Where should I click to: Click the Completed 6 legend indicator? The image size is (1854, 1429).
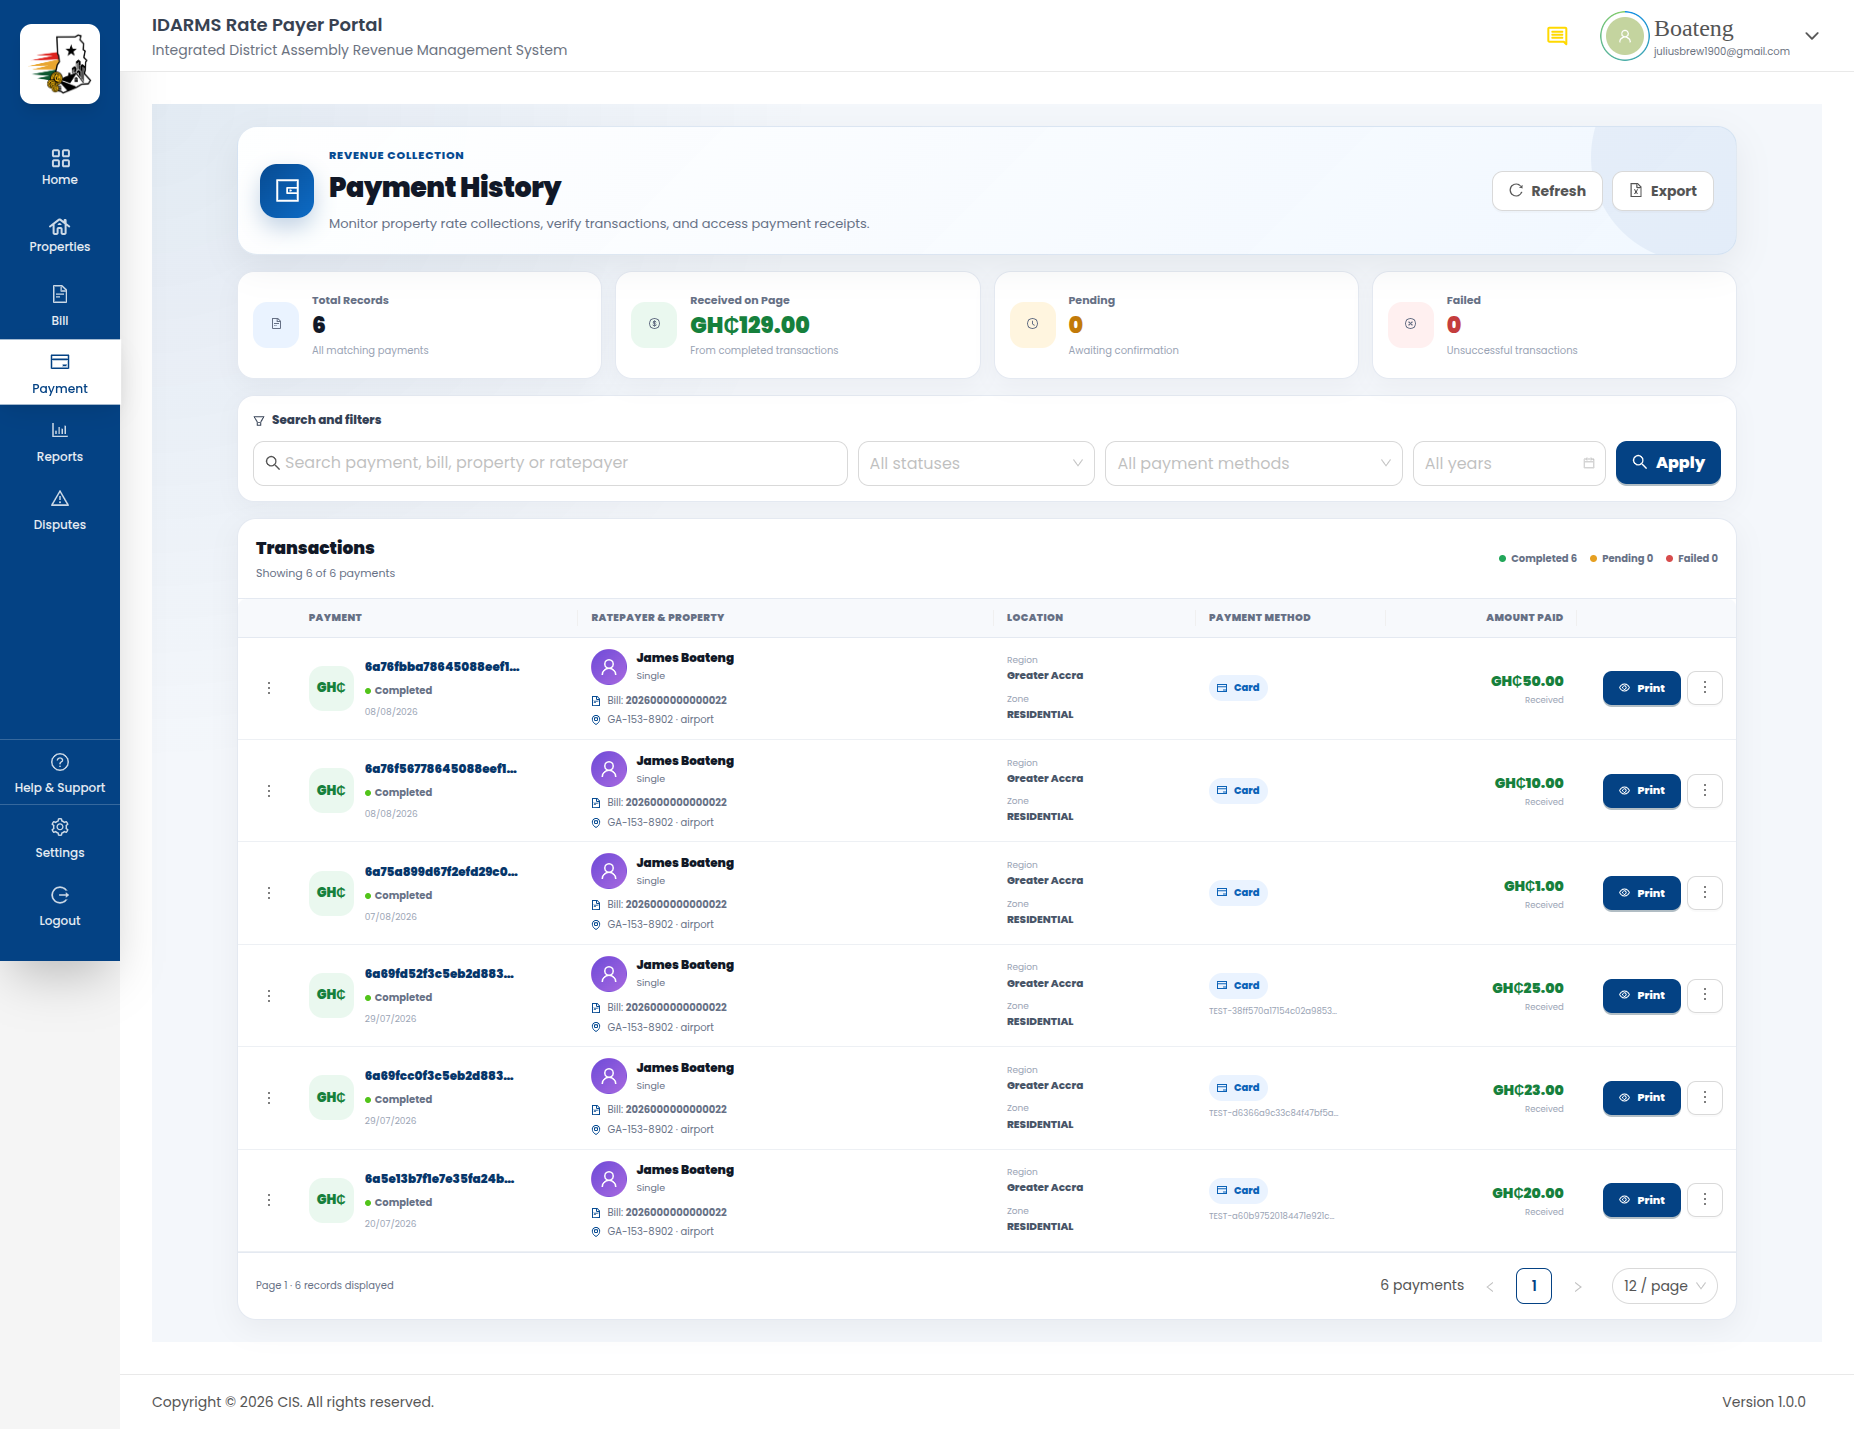[1538, 559]
